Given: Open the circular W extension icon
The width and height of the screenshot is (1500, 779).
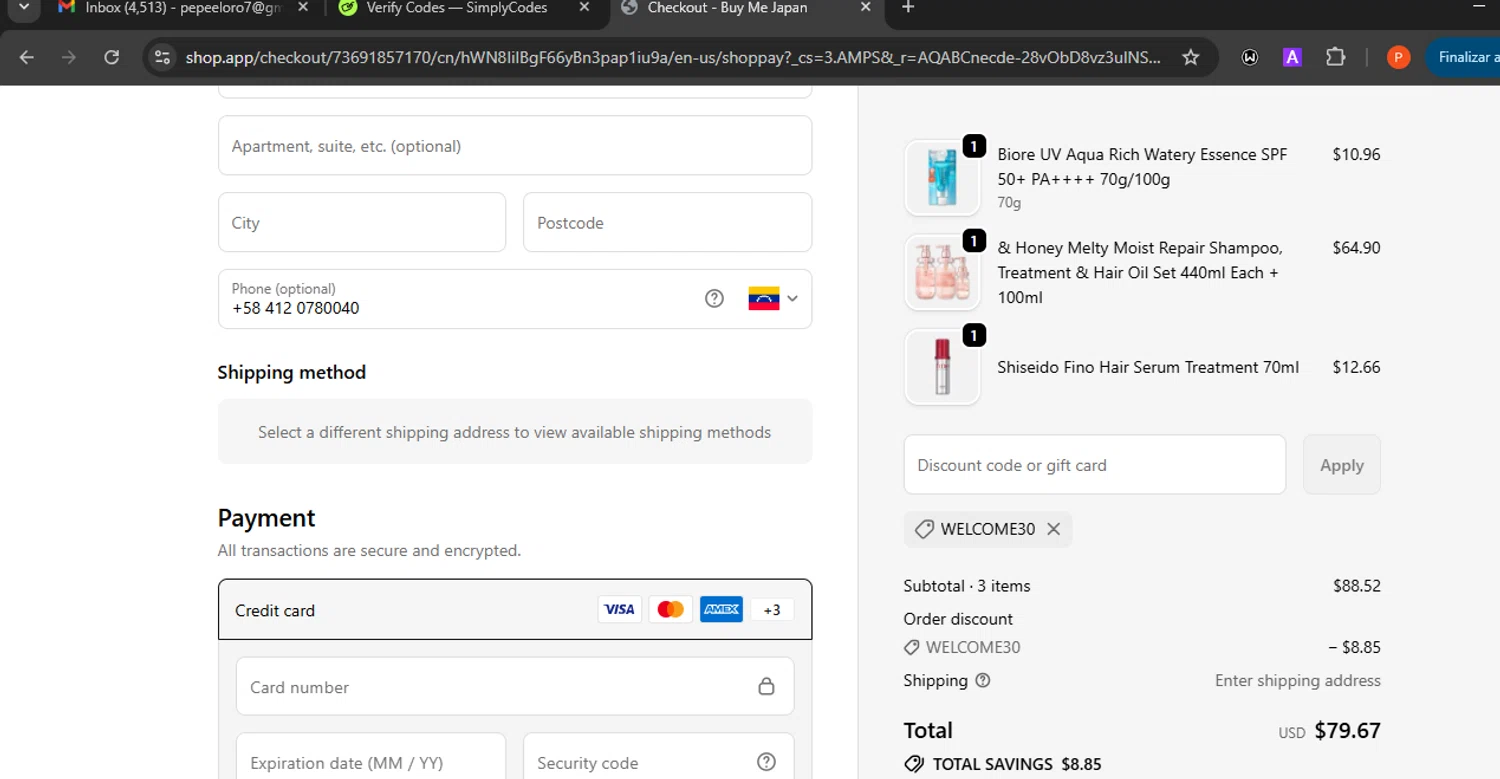Looking at the screenshot, I should pos(1250,58).
